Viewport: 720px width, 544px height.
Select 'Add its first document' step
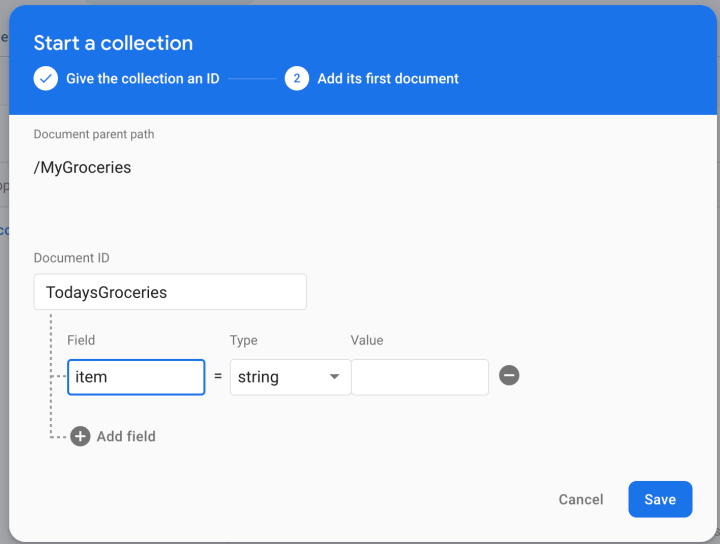click(387, 78)
